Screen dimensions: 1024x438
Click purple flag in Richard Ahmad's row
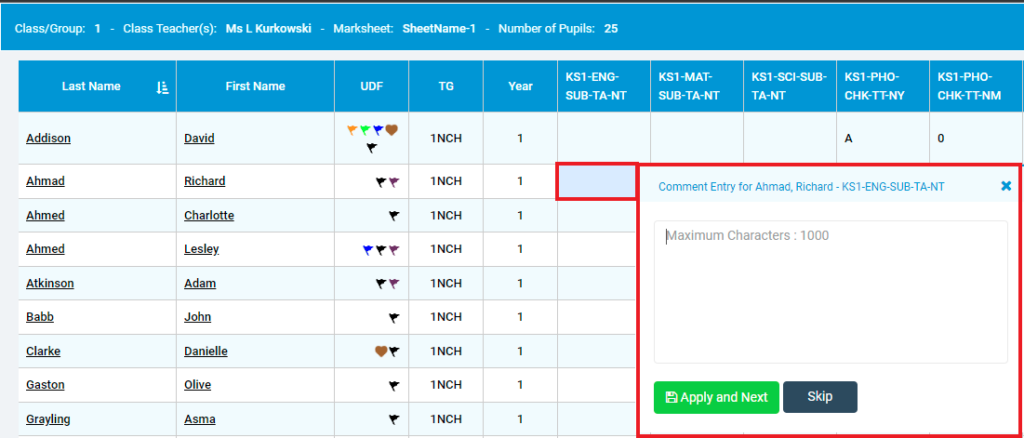[393, 181]
